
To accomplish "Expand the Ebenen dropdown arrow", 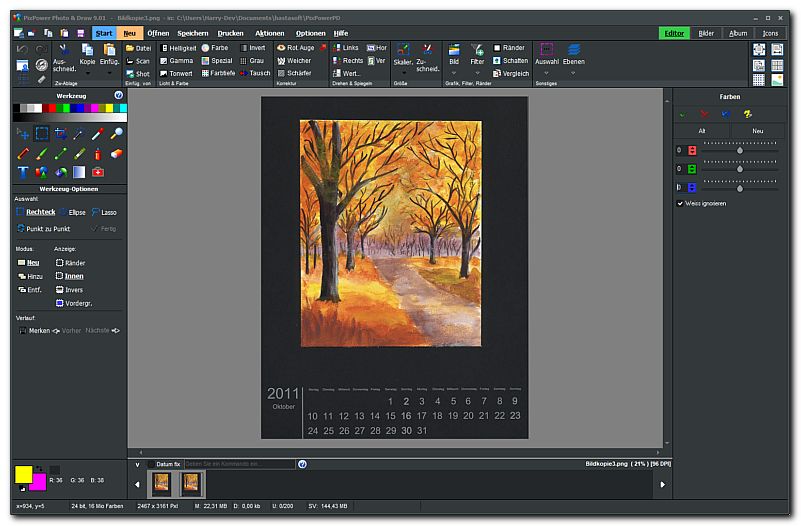I will coord(573,73).
